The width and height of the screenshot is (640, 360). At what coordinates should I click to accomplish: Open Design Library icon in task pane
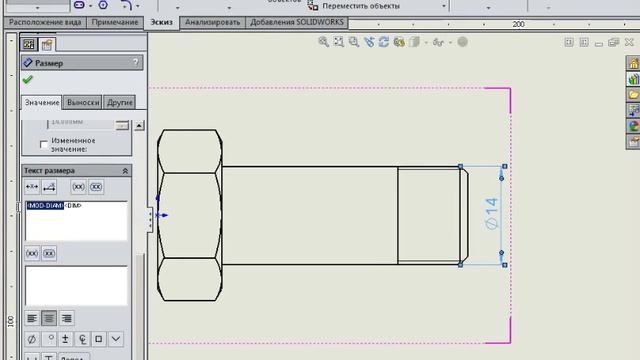tap(633, 79)
